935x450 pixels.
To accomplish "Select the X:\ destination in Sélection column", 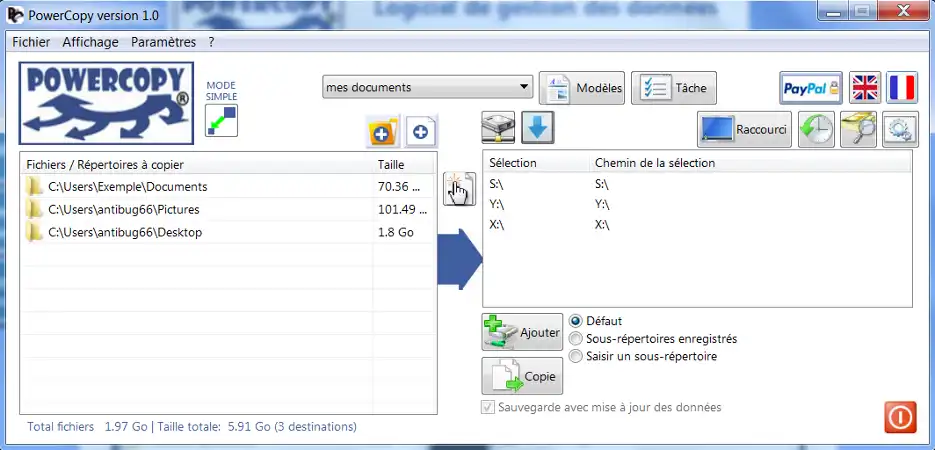I will (x=497, y=225).
